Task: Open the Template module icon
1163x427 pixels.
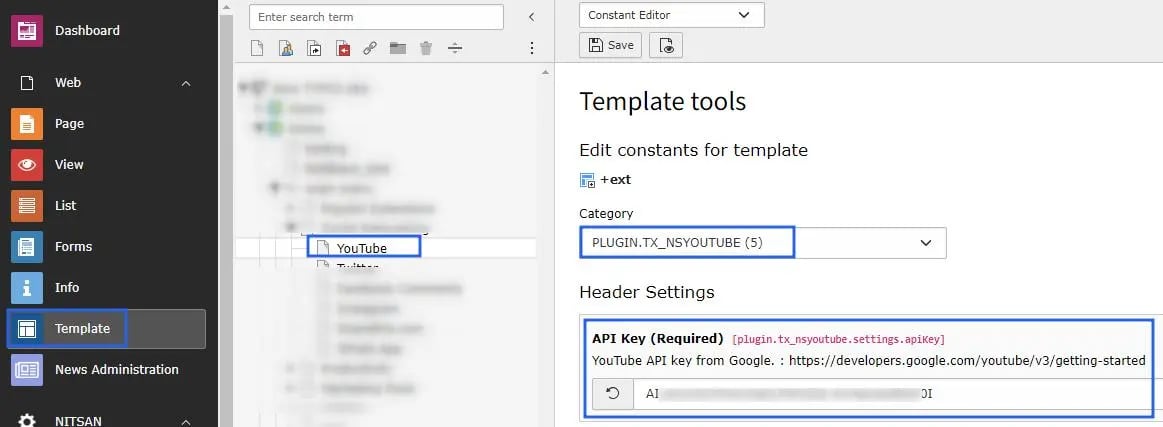Action: point(27,328)
